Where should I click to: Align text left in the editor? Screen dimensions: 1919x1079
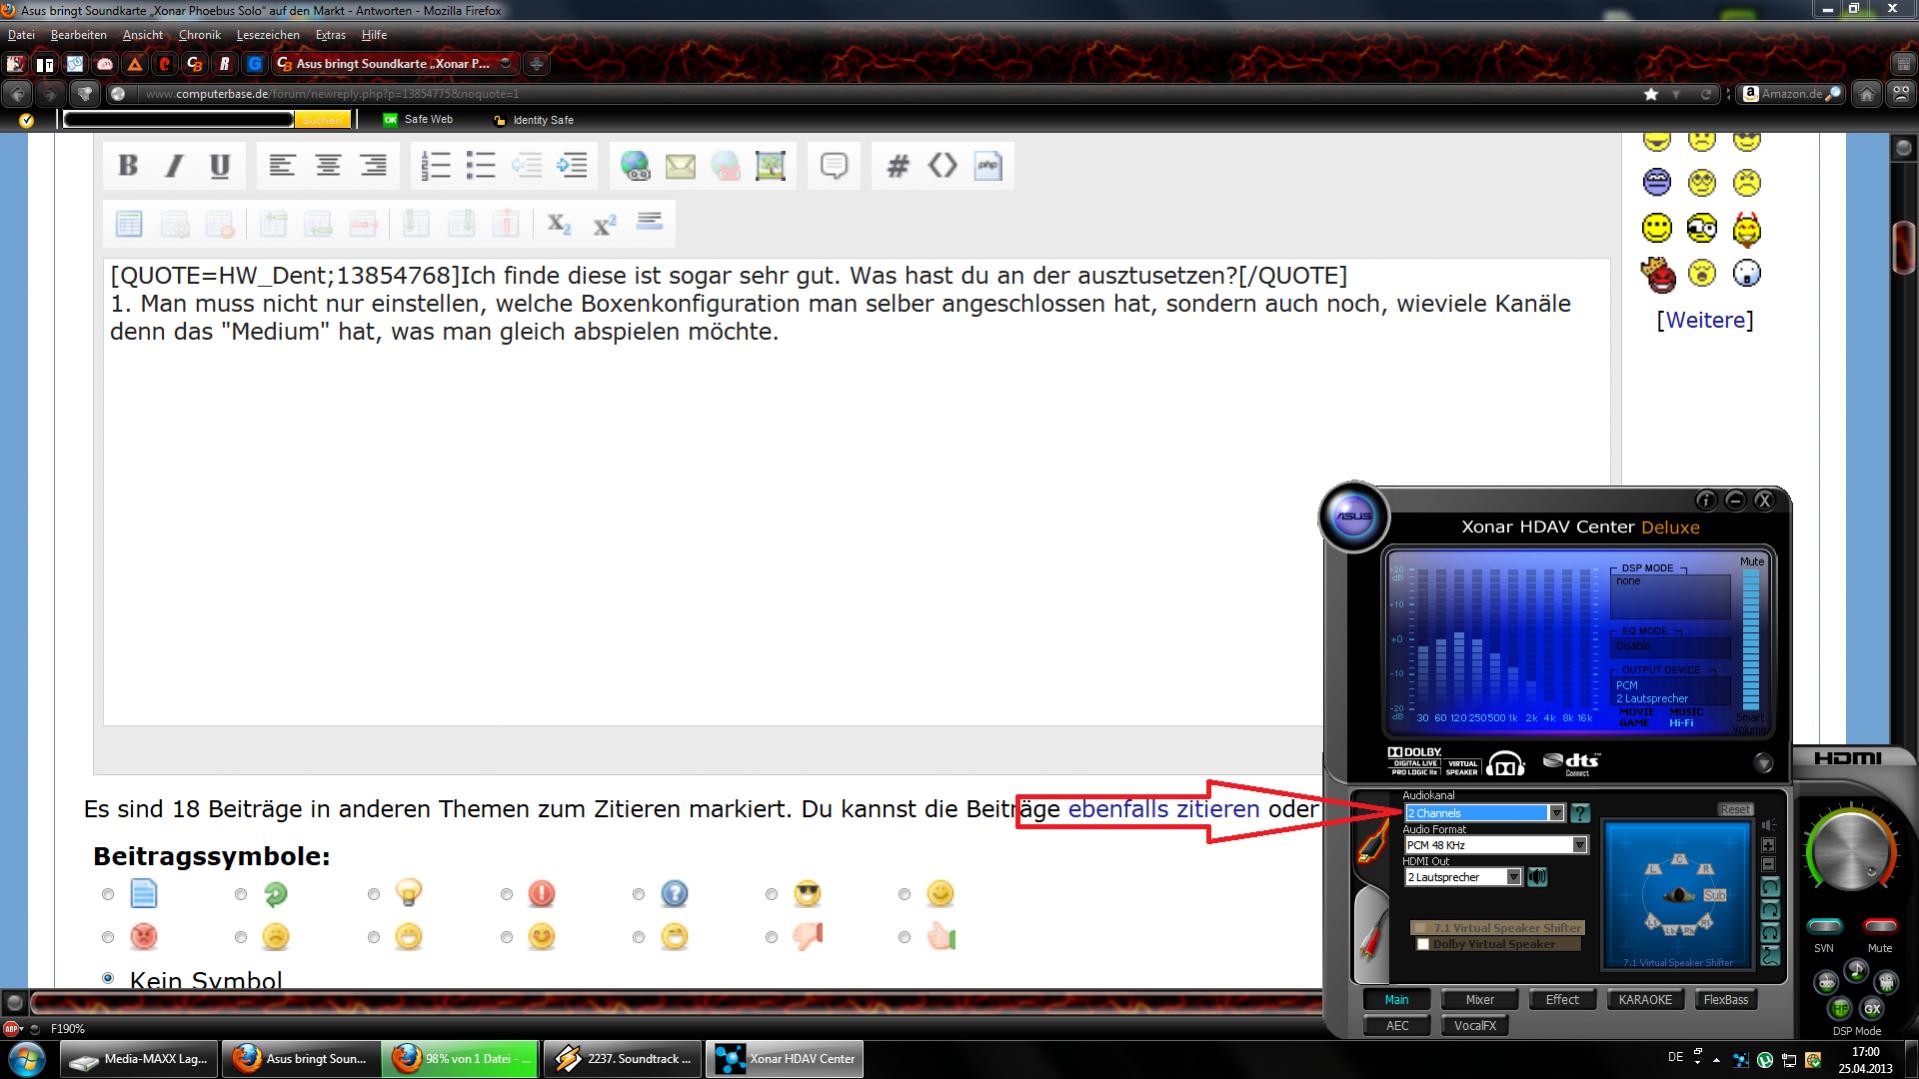tap(282, 165)
